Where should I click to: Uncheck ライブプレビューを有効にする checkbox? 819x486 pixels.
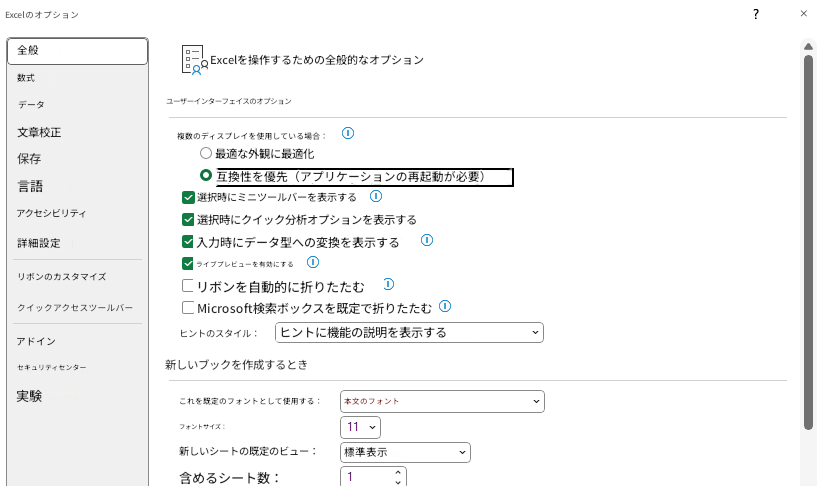[x=188, y=263]
